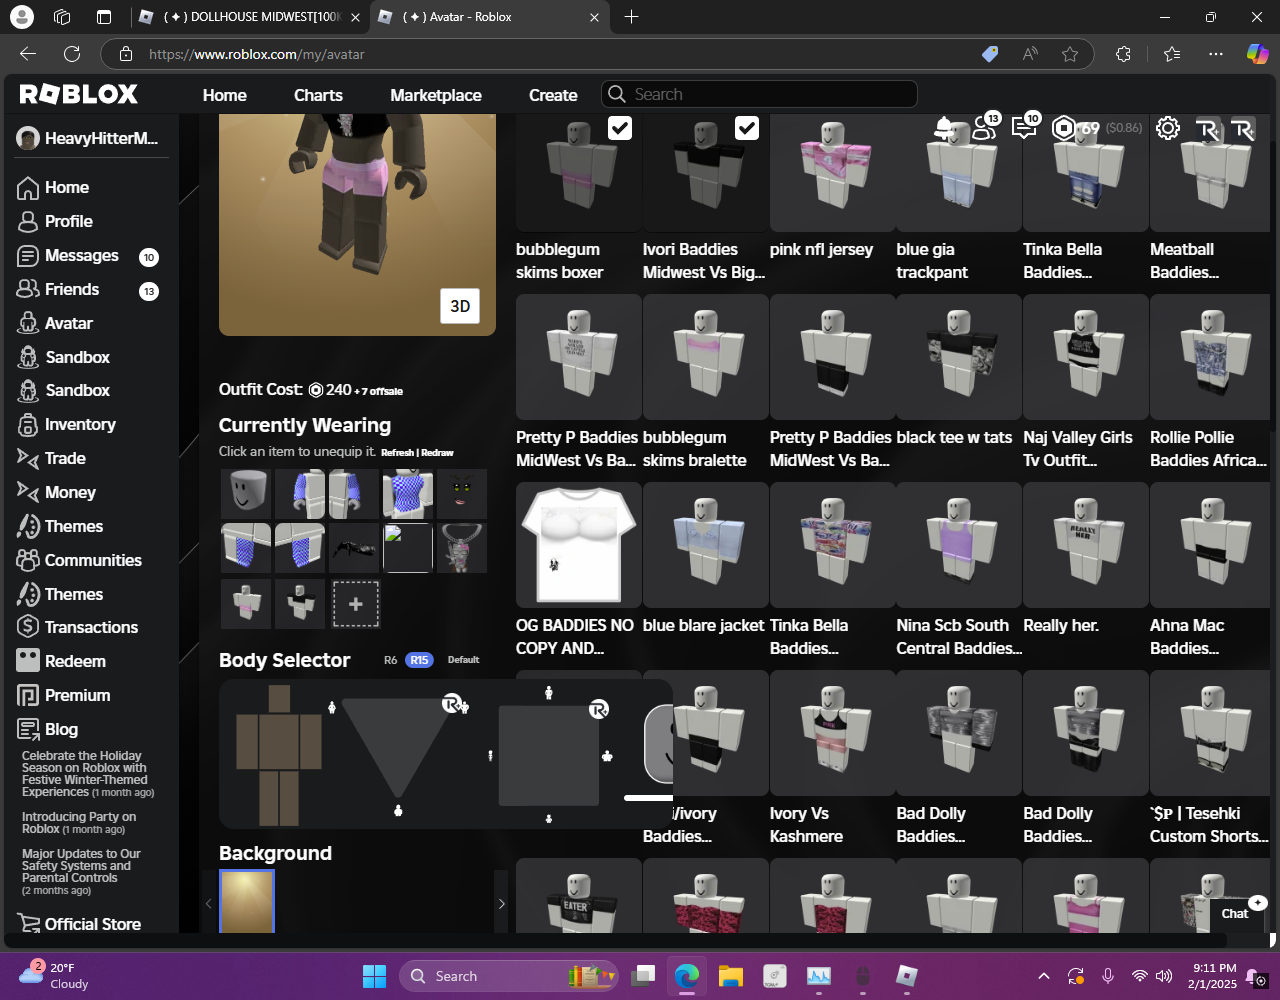
Task: Open Create in the top navigation
Action: [553, 95]
